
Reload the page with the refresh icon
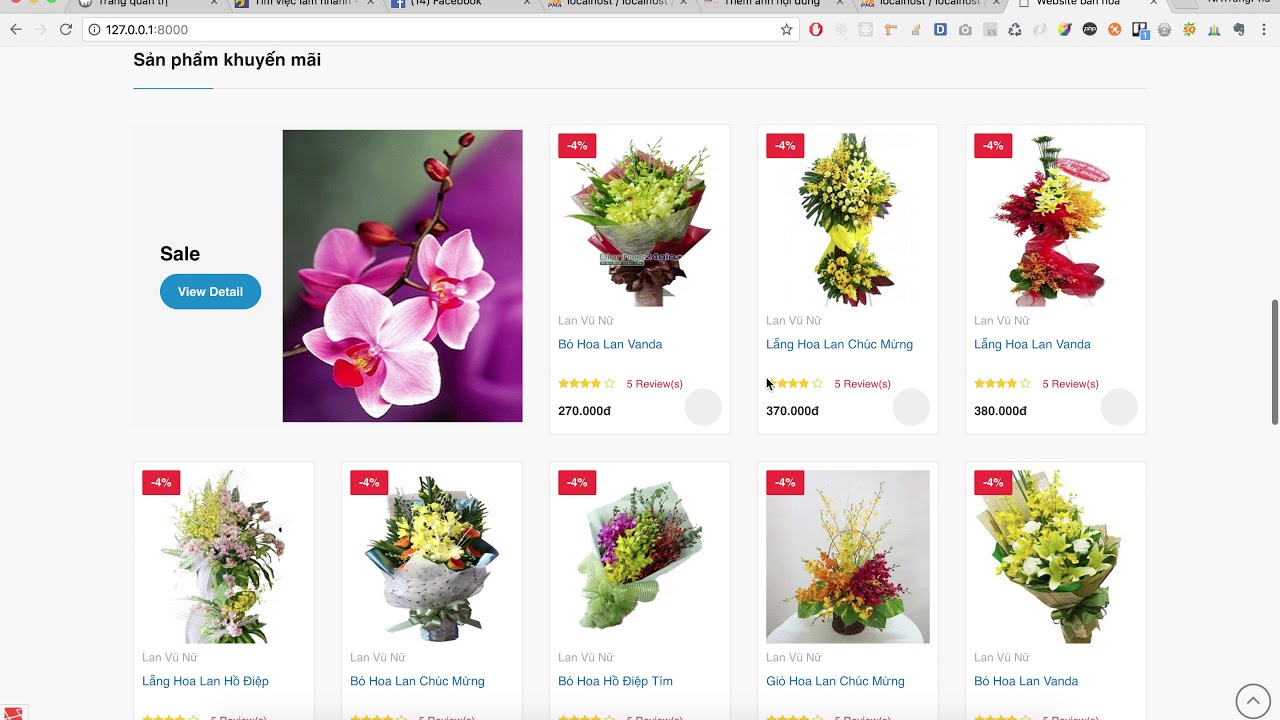66,30
